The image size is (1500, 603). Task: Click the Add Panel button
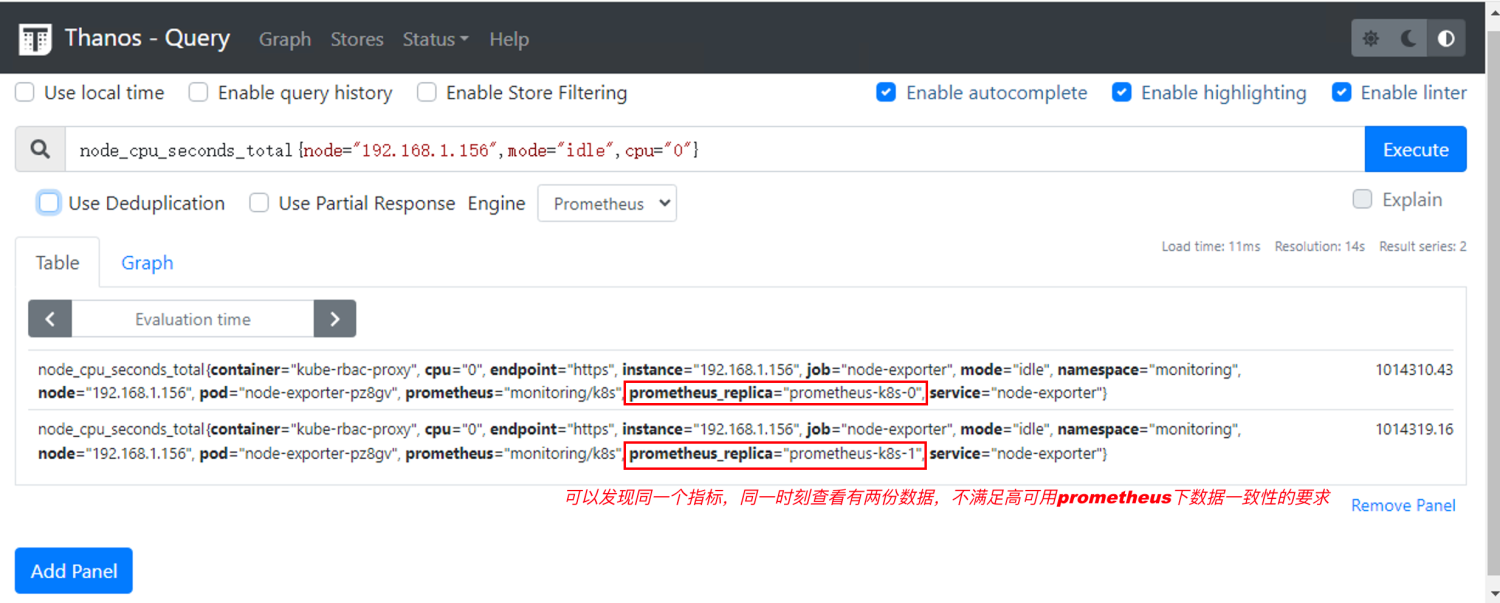(x=74, y=571)
